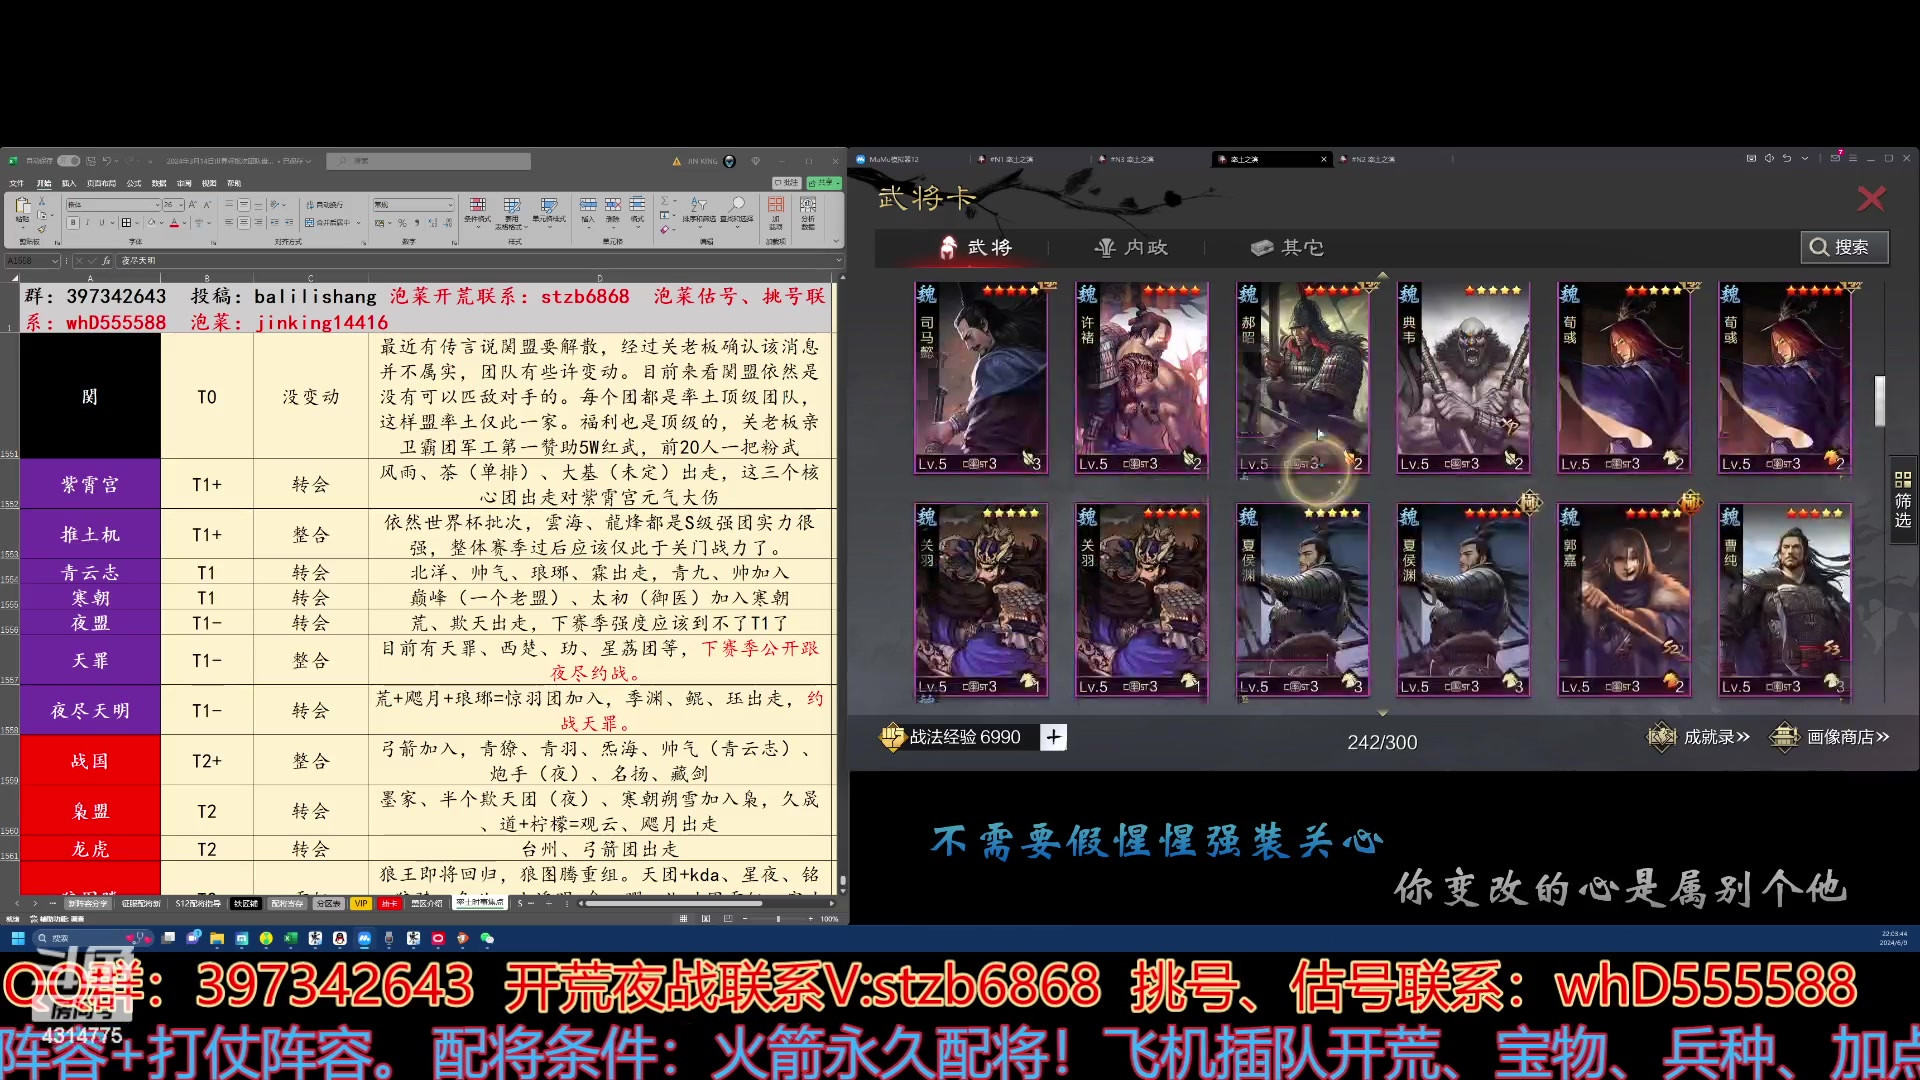Viewport: 1920px width, 1080px height.
Task: Click the insert function fx icon
Action: (106, 261)
